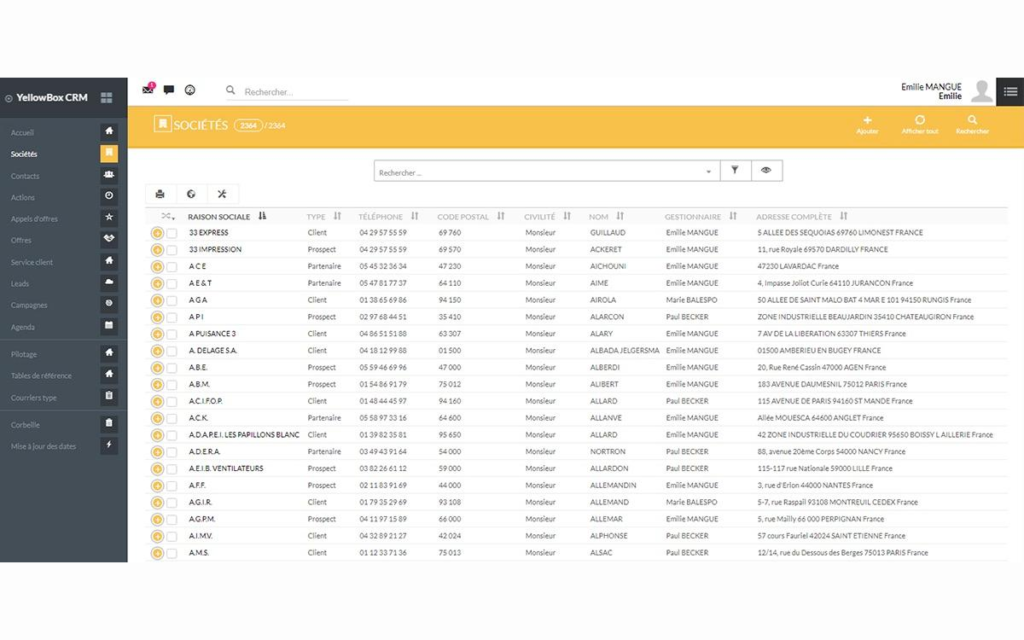Click the 2364 record count badge
This screenshot has width=1024, height=640.
click(x=248, y=125)
